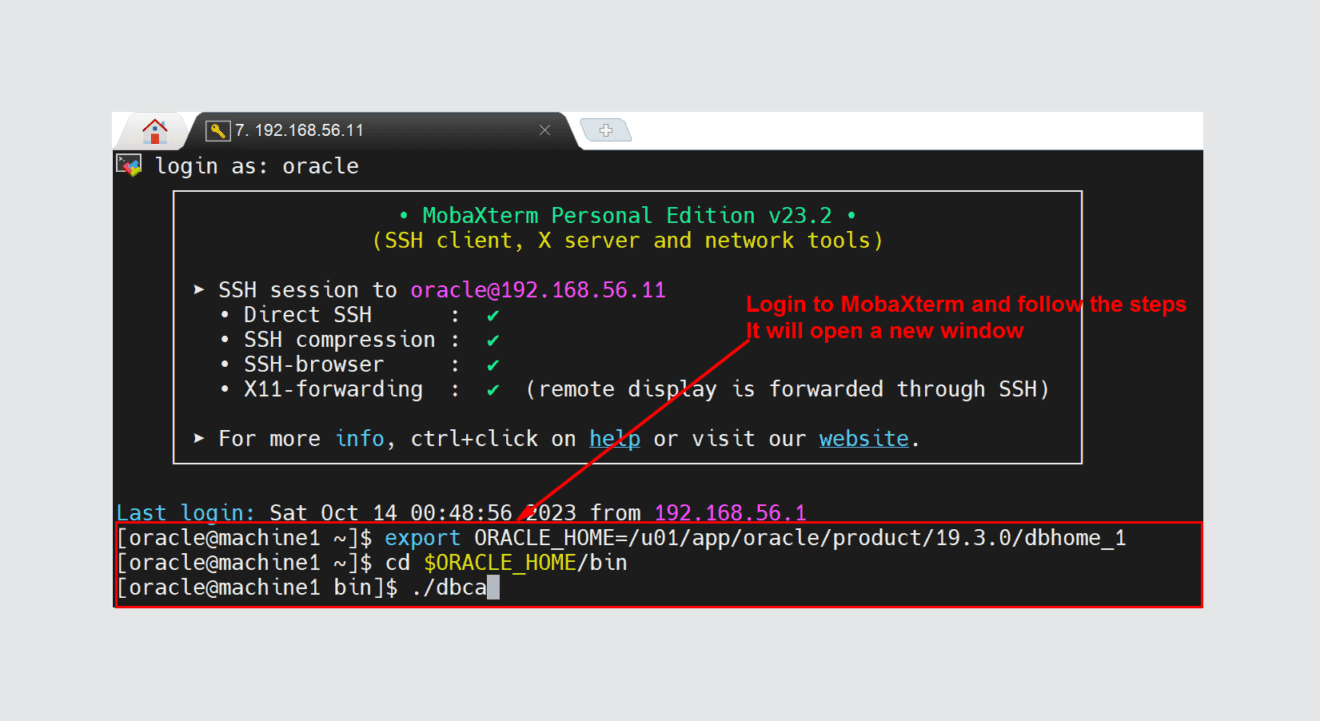1320x721 pixels.
Task: Click the Home tab house icon
Action: pyautogui.click(x=155, y=129)
